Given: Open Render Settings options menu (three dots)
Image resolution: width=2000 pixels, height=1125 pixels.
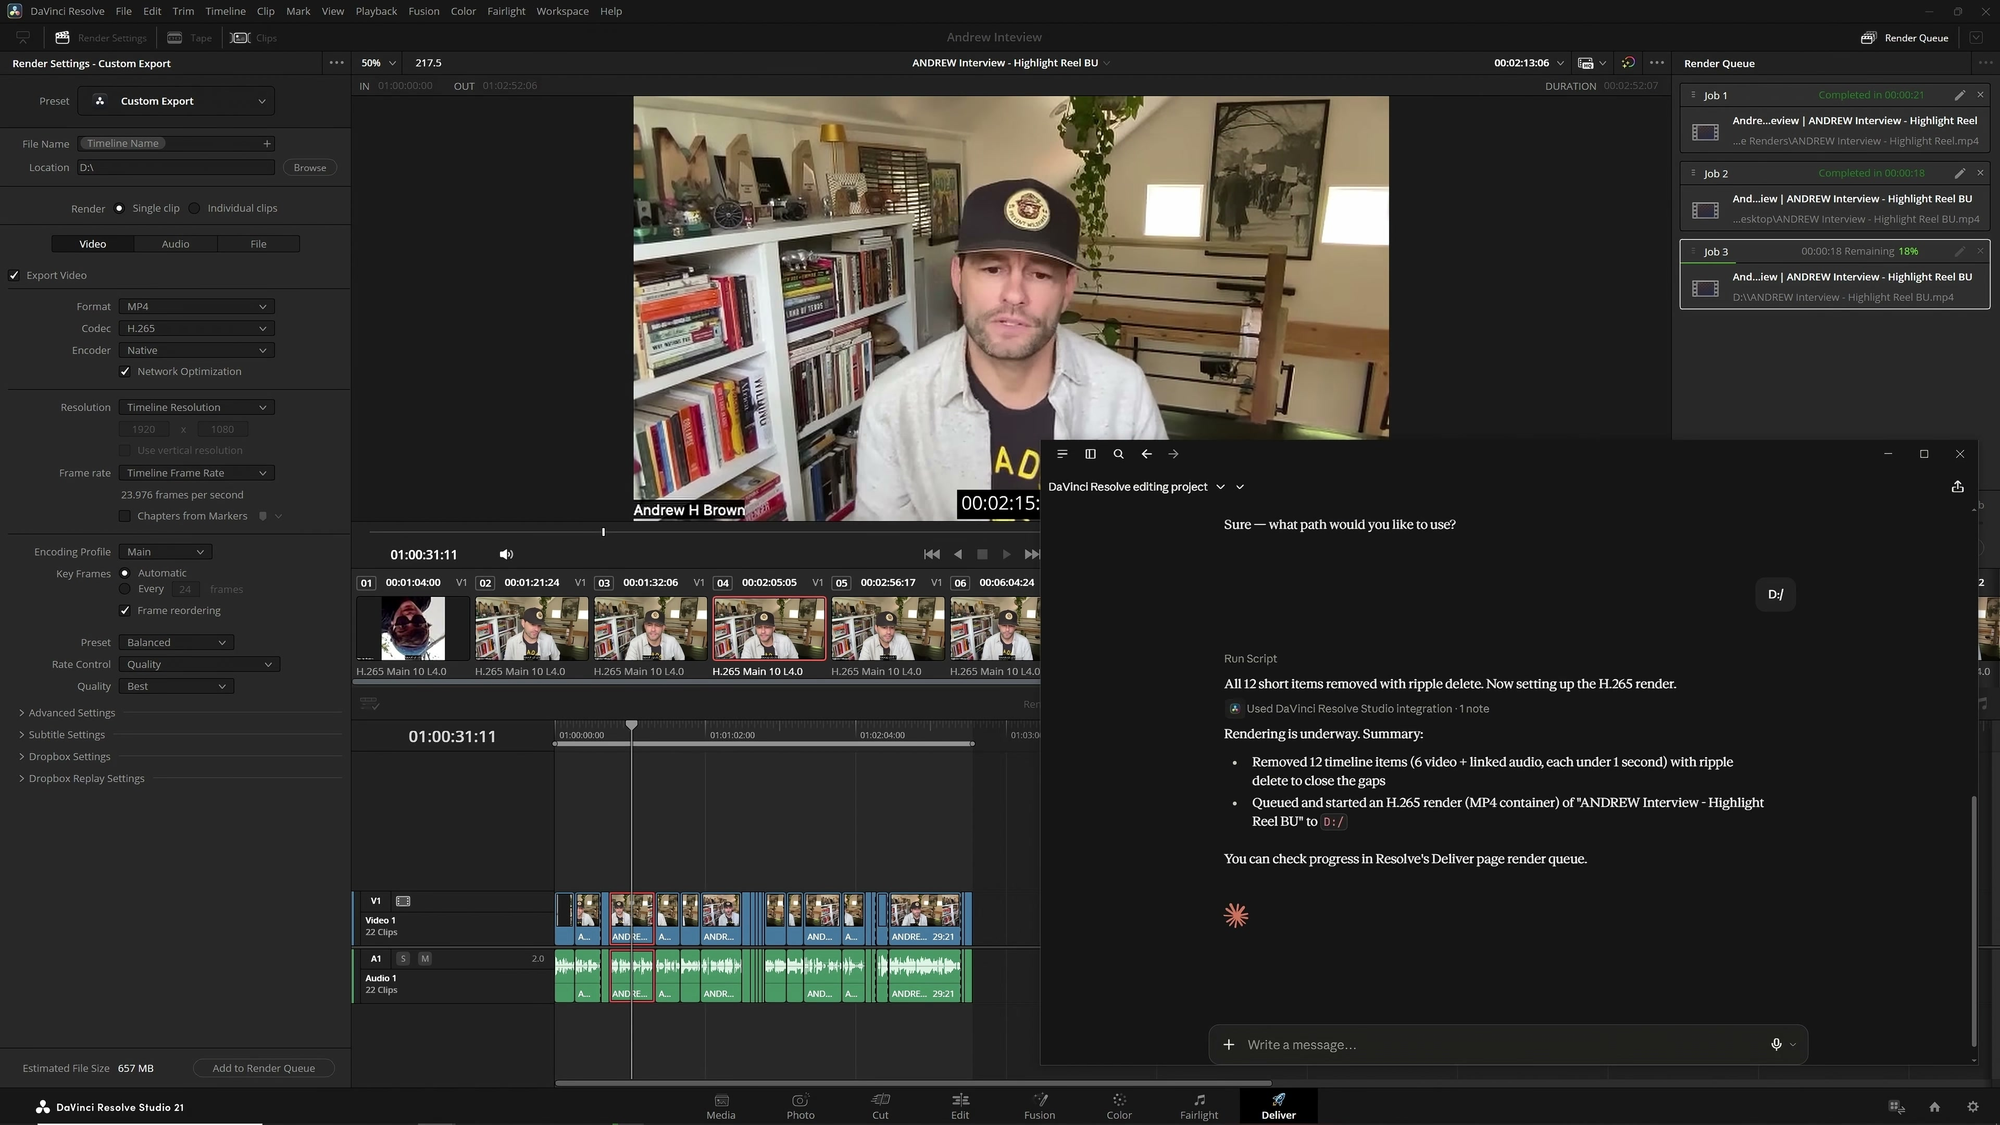Looking at the screenshot, I should click(x=337, y=63).
